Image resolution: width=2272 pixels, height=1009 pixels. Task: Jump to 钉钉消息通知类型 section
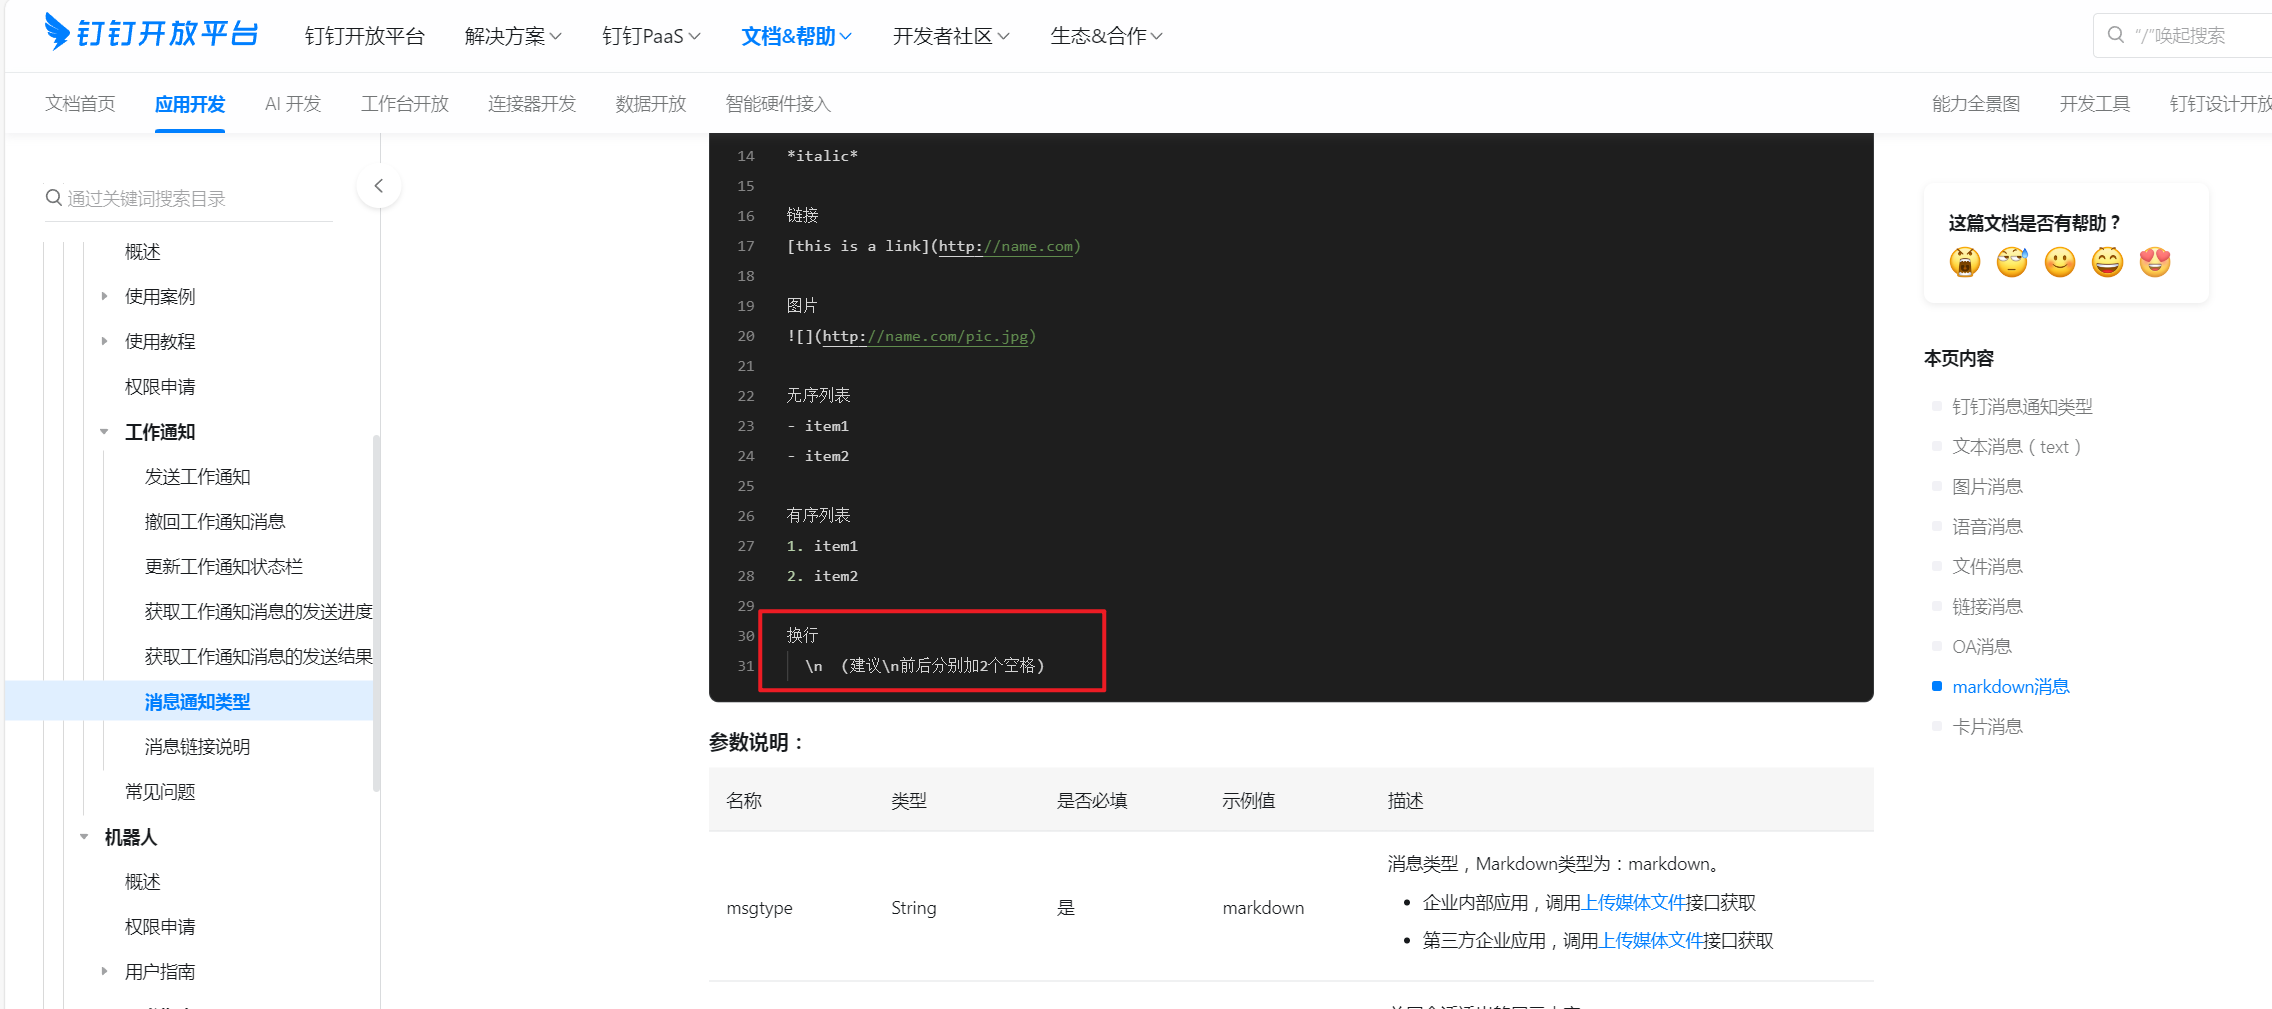[2022, 406]
